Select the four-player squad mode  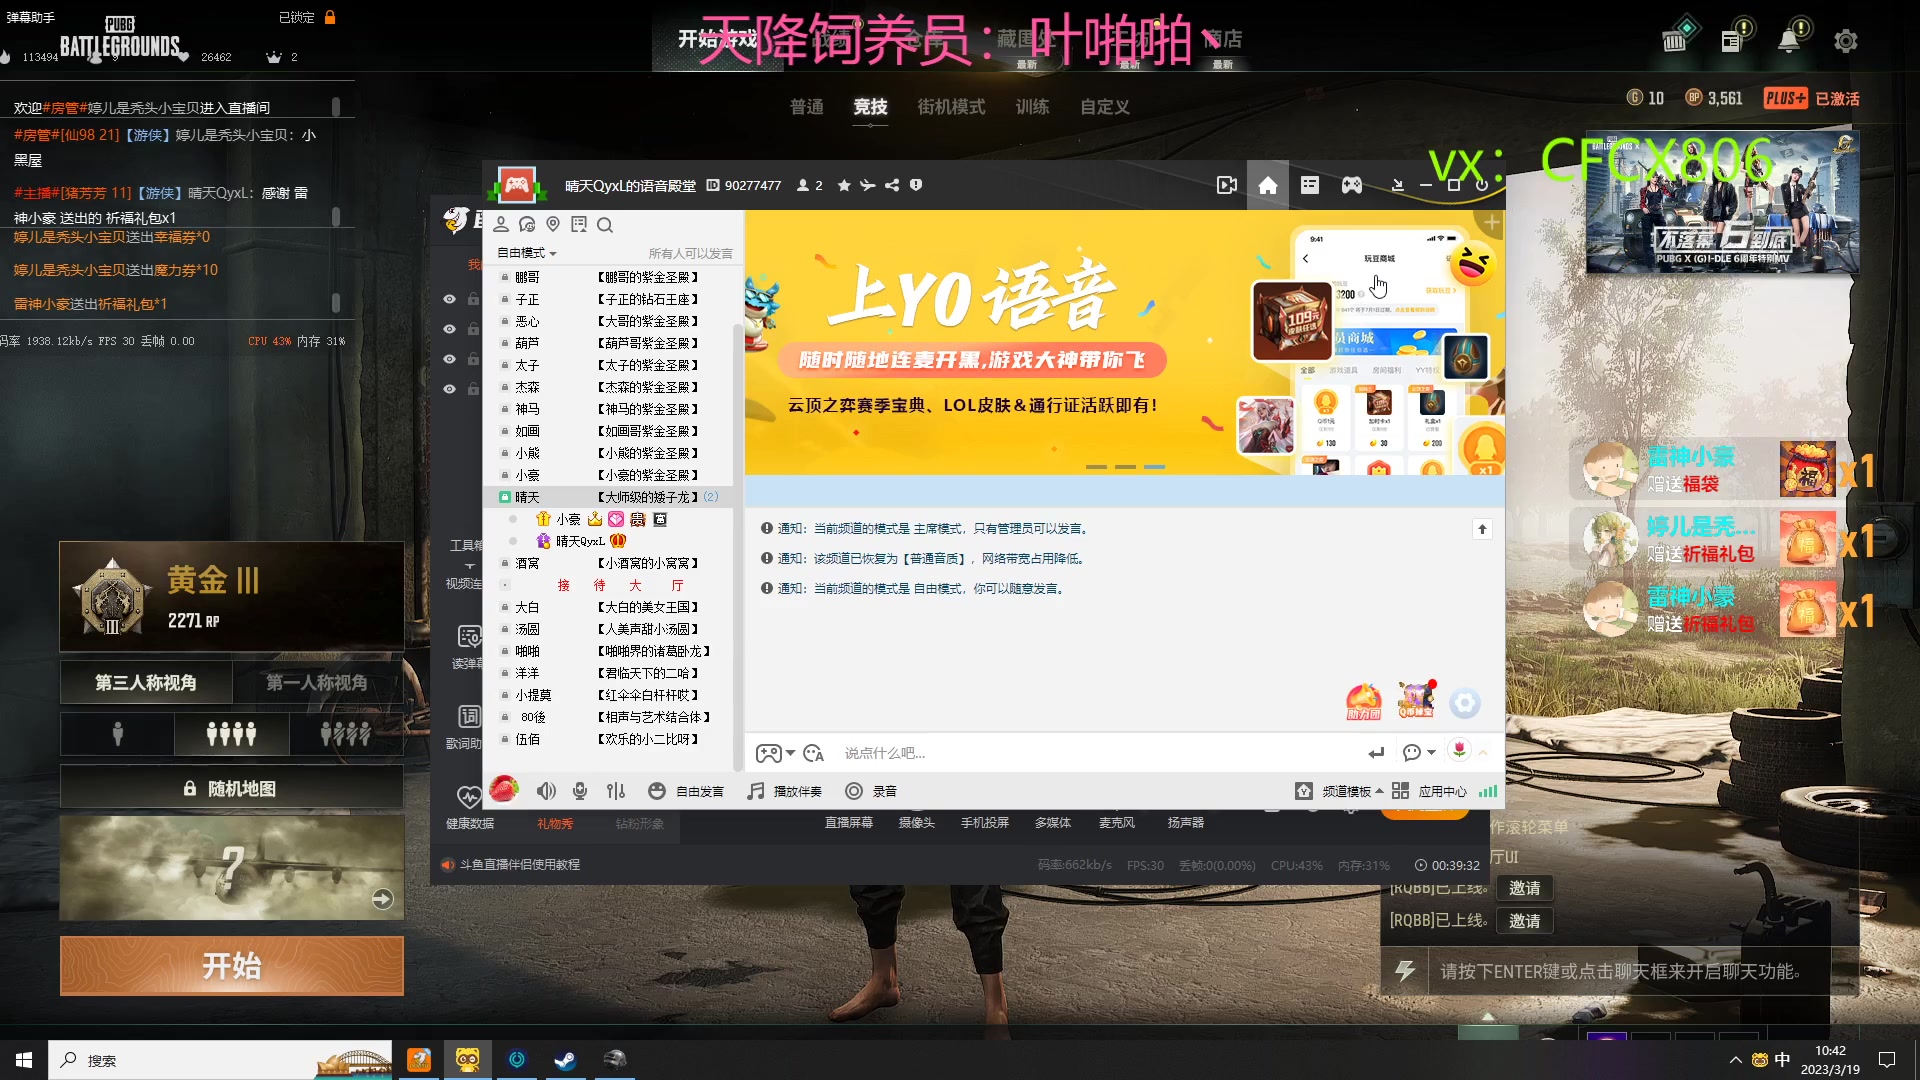click(231, 733)
